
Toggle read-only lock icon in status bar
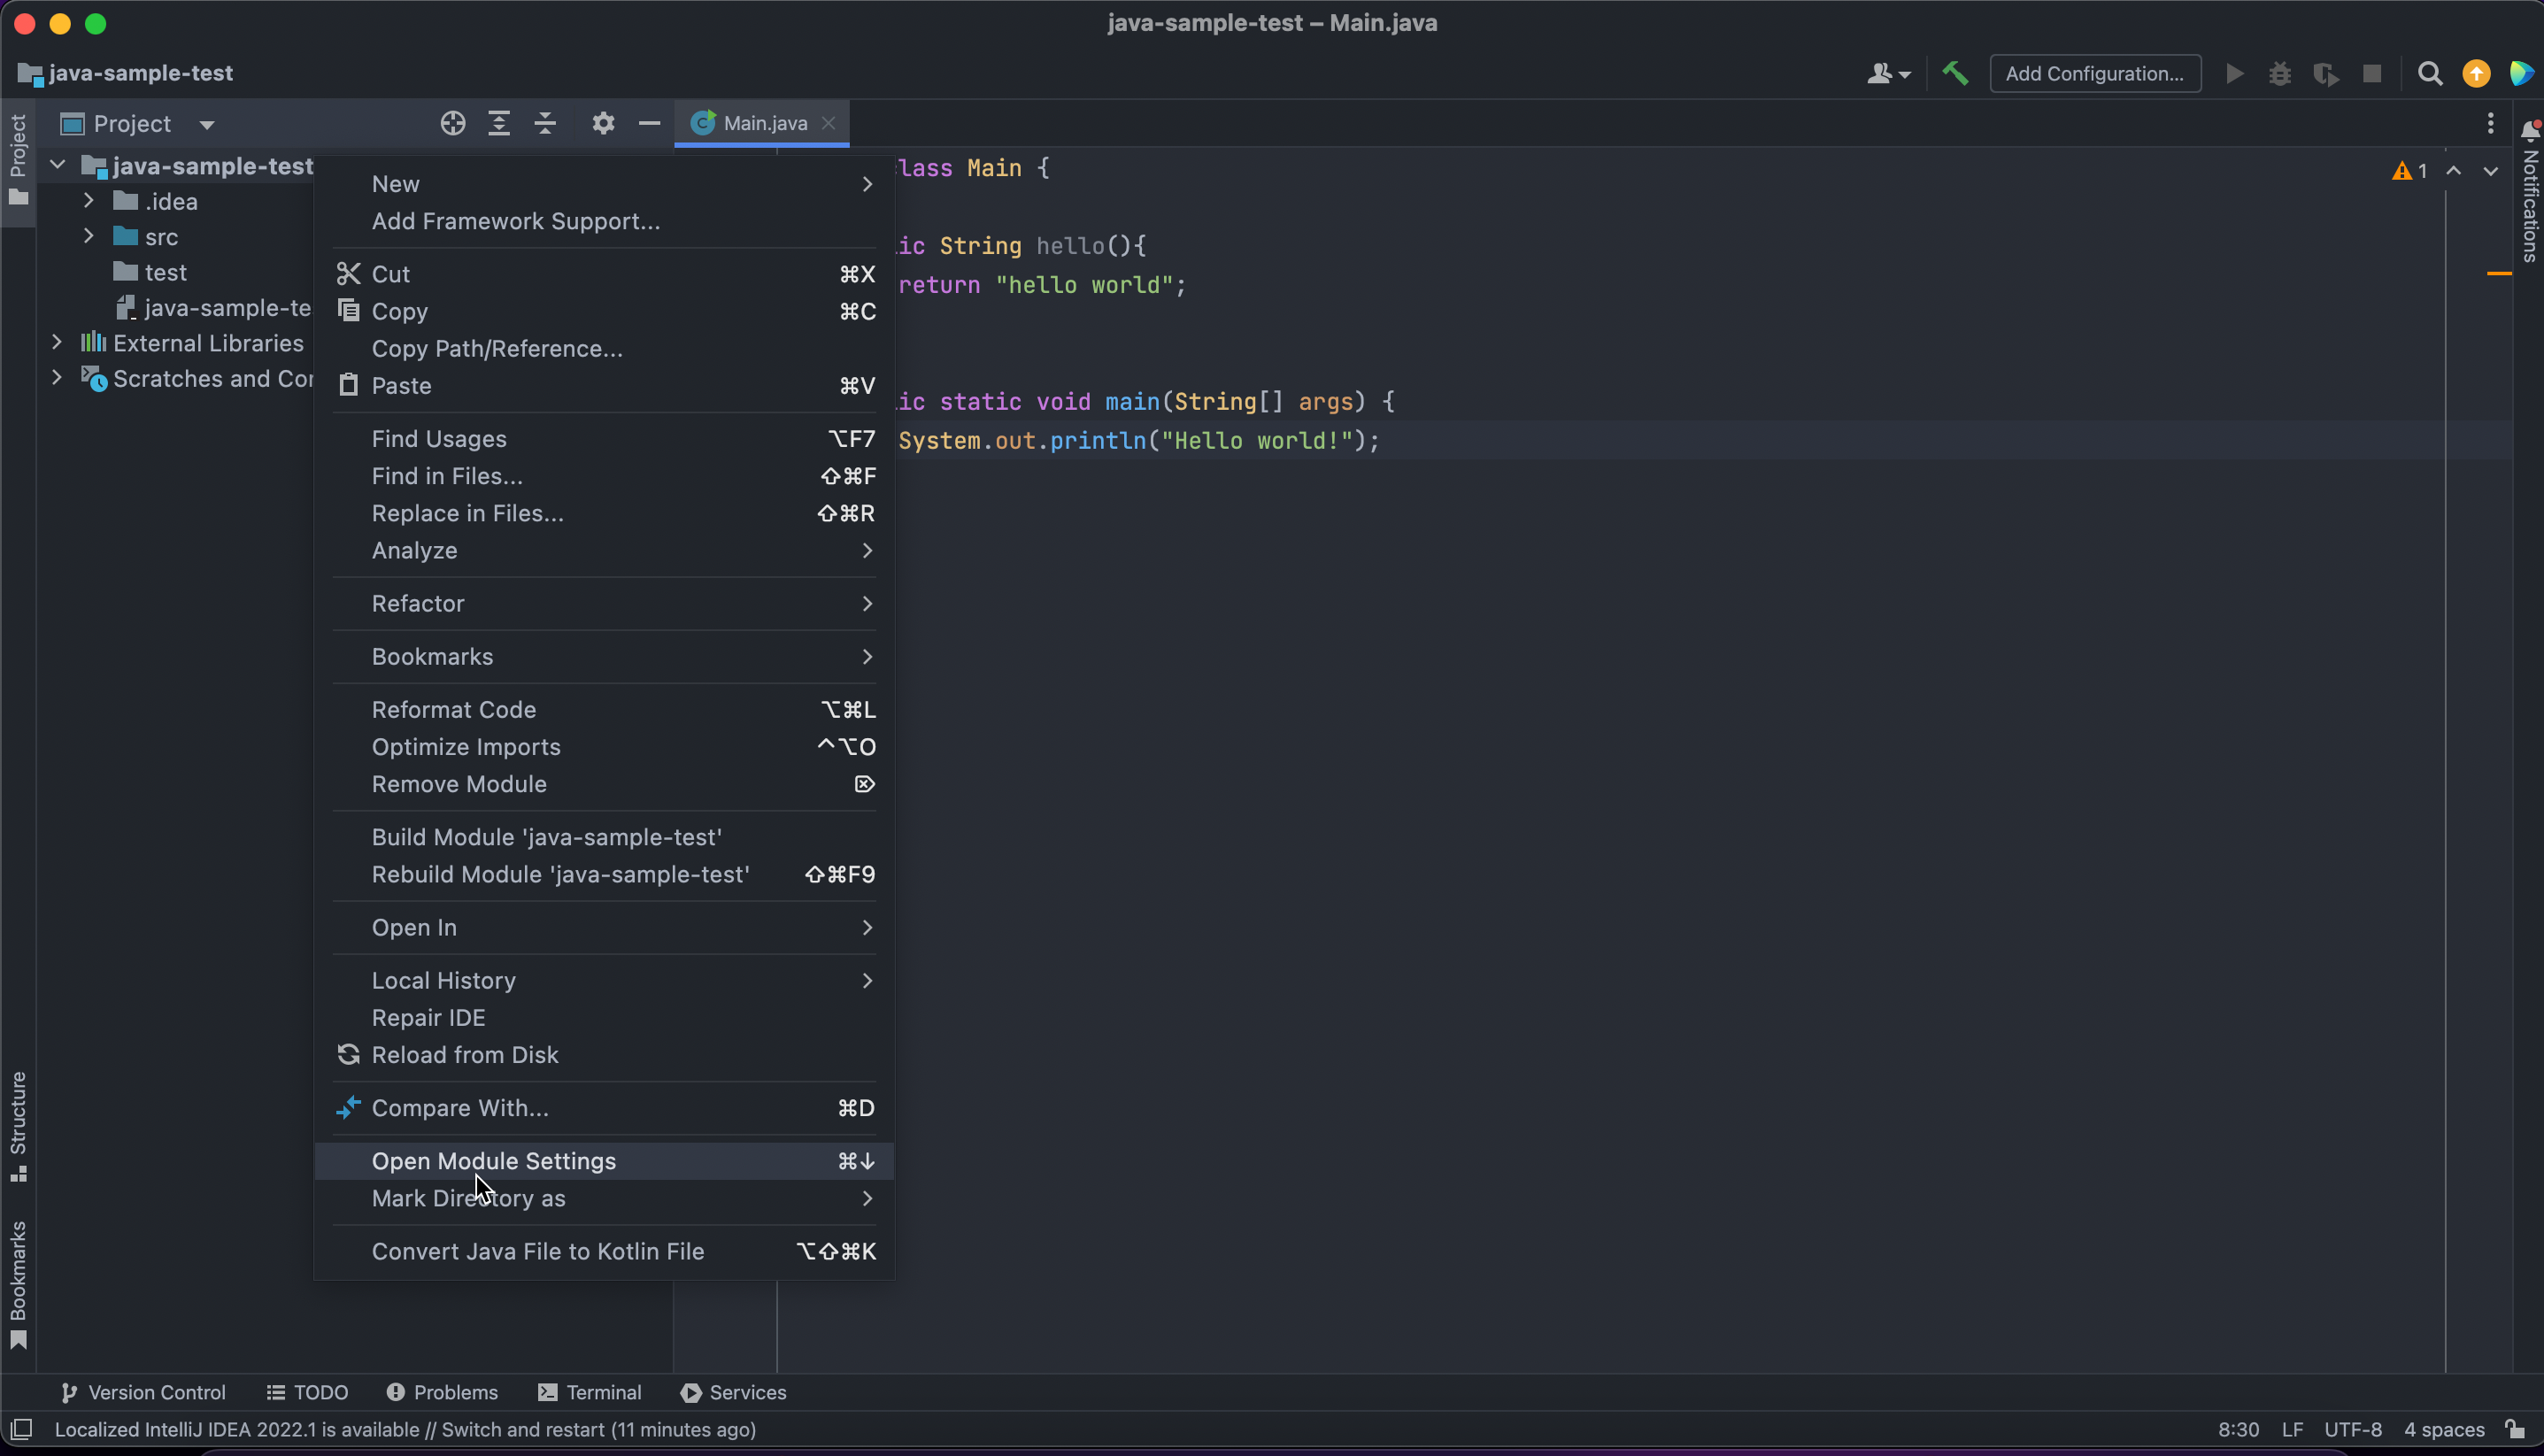pyautogui.click(x=2515, y=1429)
